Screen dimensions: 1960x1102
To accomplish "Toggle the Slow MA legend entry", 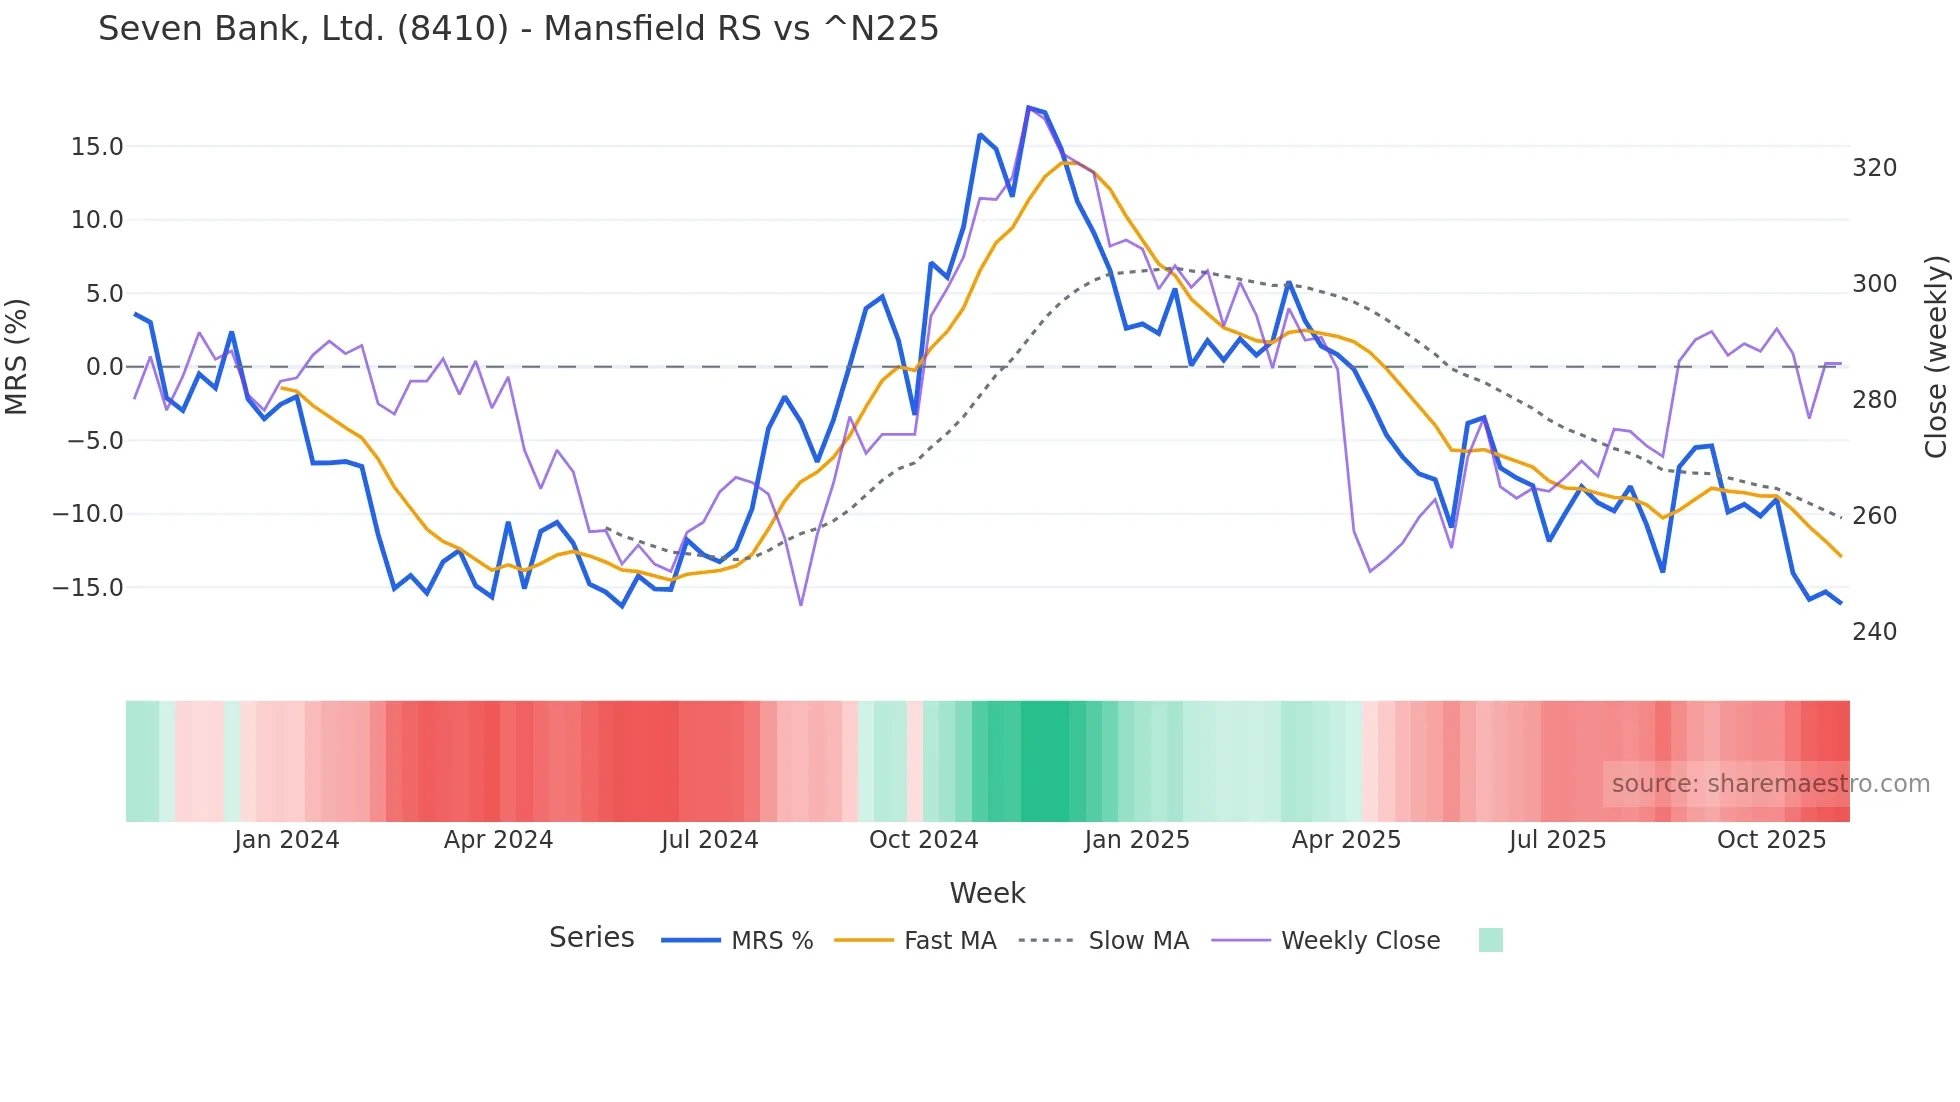I will (x=1104, y=940).
